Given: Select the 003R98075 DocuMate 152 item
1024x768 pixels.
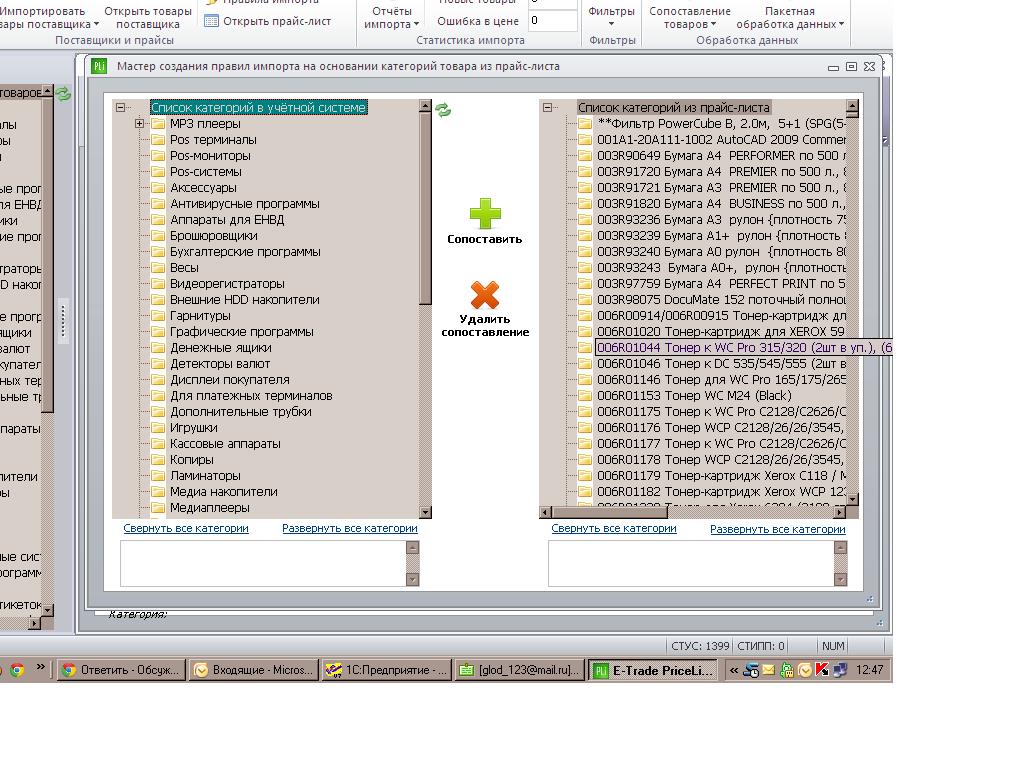Looking at the screenshot, I should click(x=722, y=300).
